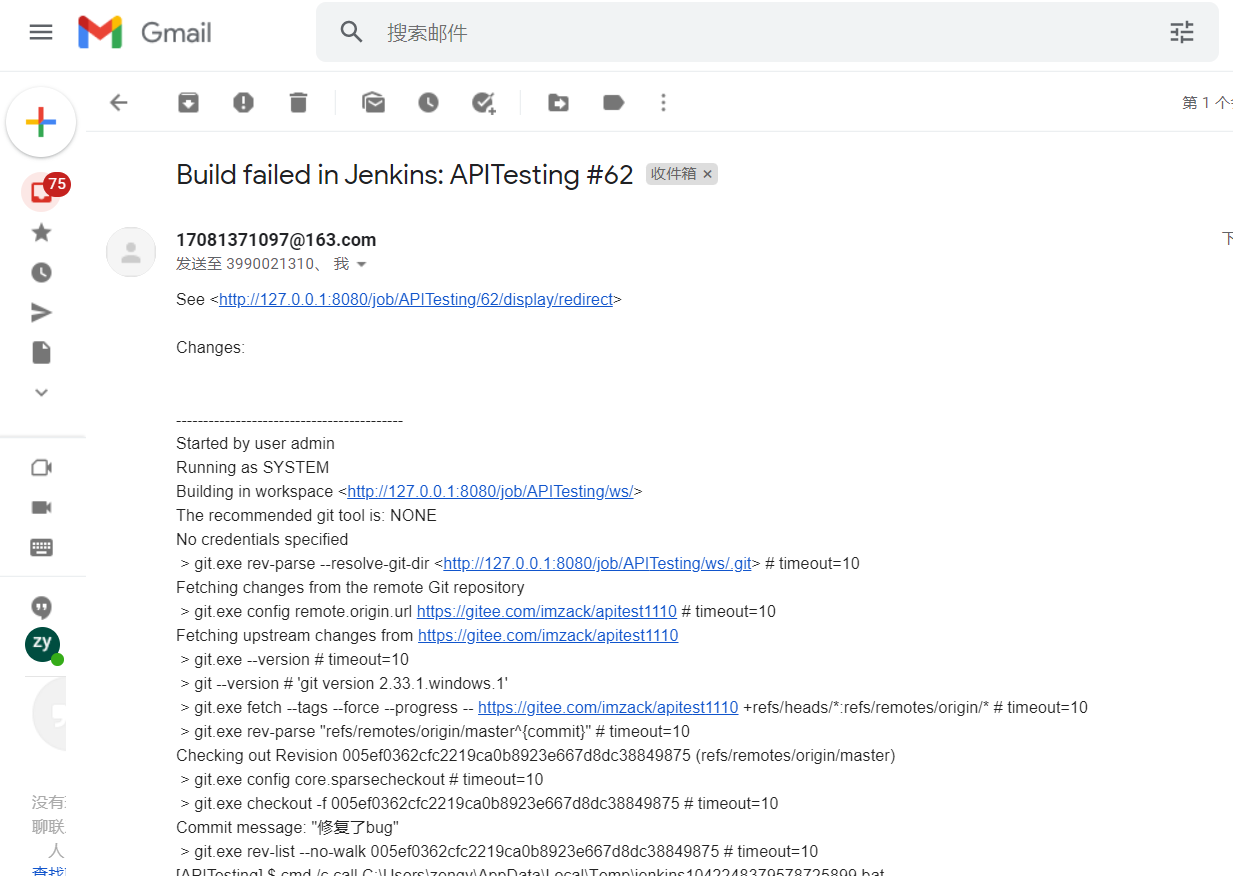Image resolution: width=1233 pixels, height=876 pixels.
Task: Click the zy account avatar
Action: (42, 644)
